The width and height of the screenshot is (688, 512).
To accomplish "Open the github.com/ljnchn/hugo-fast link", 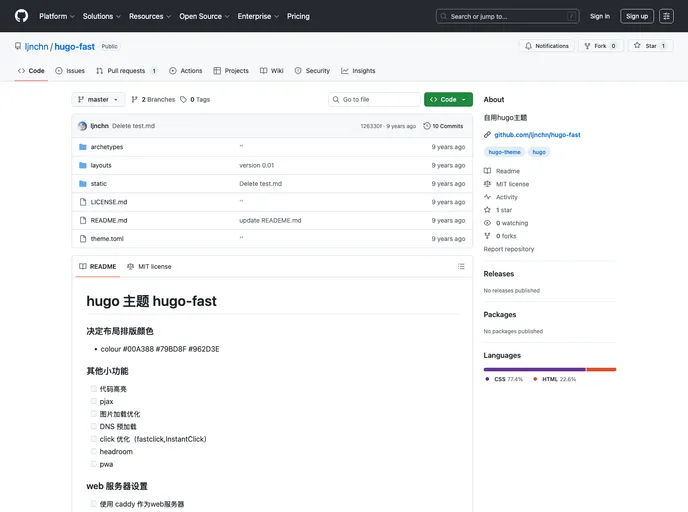I will pos(537,134).
